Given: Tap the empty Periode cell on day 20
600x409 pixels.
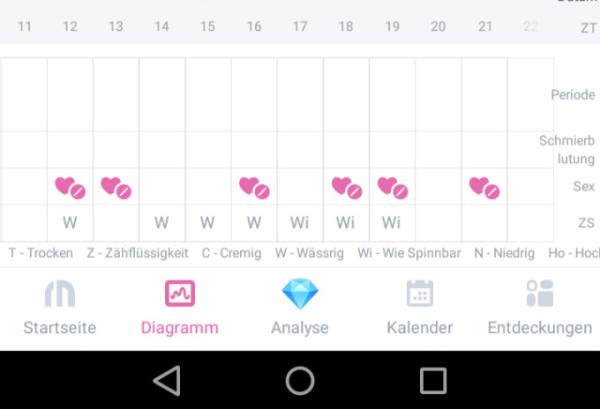Looking at the screenshot, I should click(x=439, y=95).
